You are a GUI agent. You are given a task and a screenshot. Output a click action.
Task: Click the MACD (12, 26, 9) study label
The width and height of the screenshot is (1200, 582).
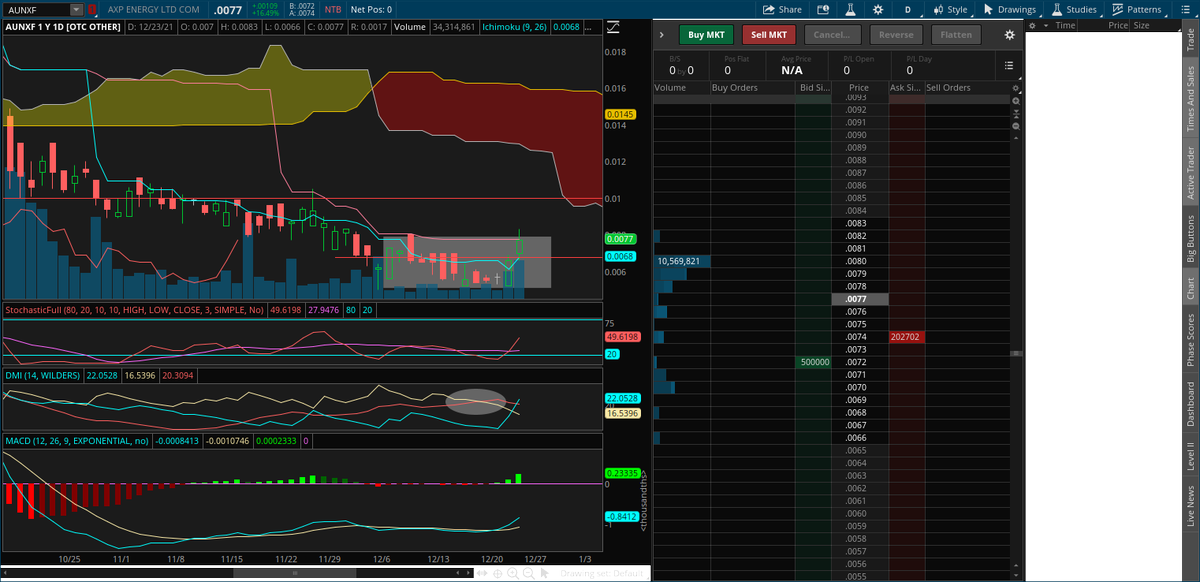[76, 440]
